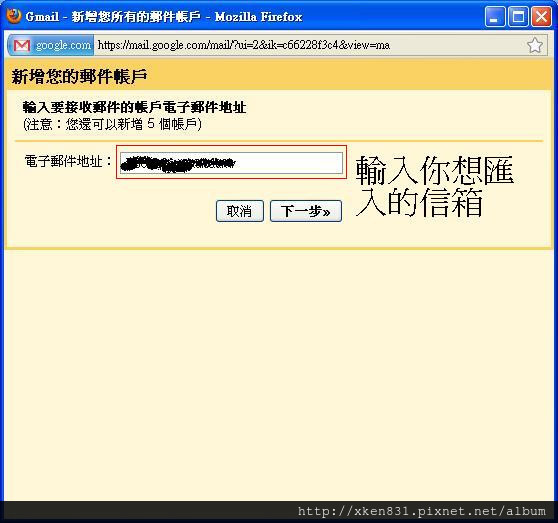
Task: Close the Gmail add account window
Action: pos(541,17)
